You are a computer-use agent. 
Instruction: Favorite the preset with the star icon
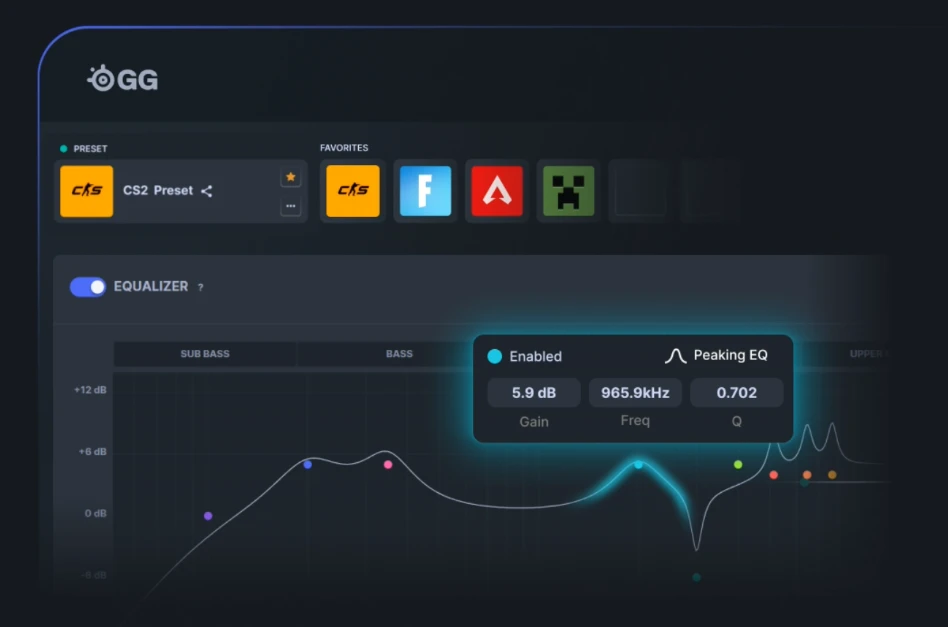(x=291, y=177)
